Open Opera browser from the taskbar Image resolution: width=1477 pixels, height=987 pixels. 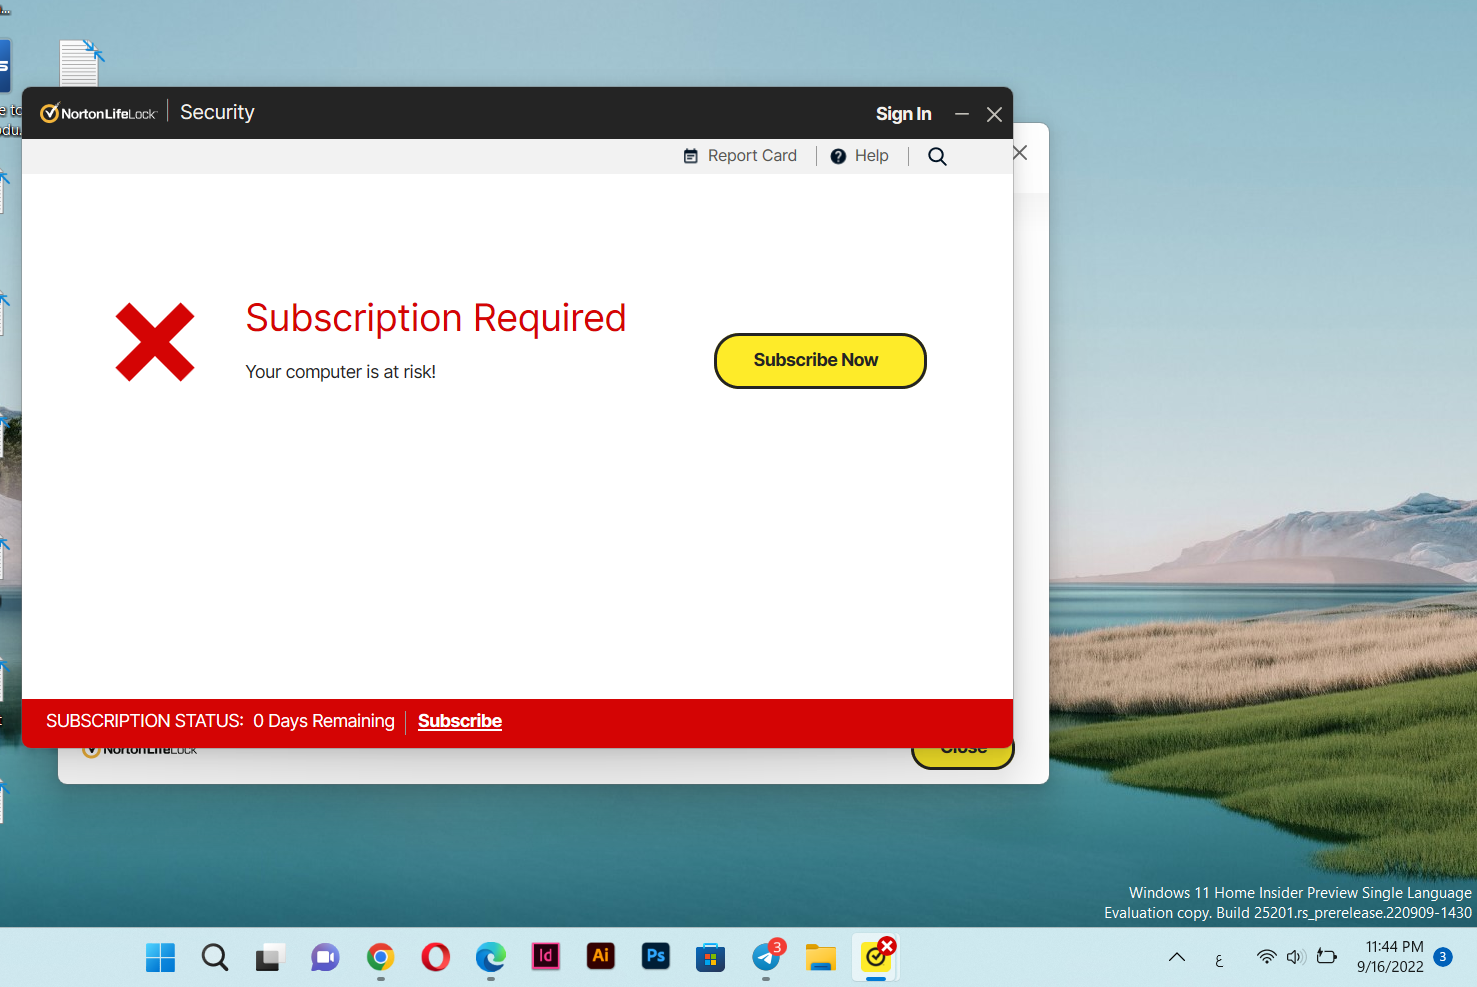435,957
